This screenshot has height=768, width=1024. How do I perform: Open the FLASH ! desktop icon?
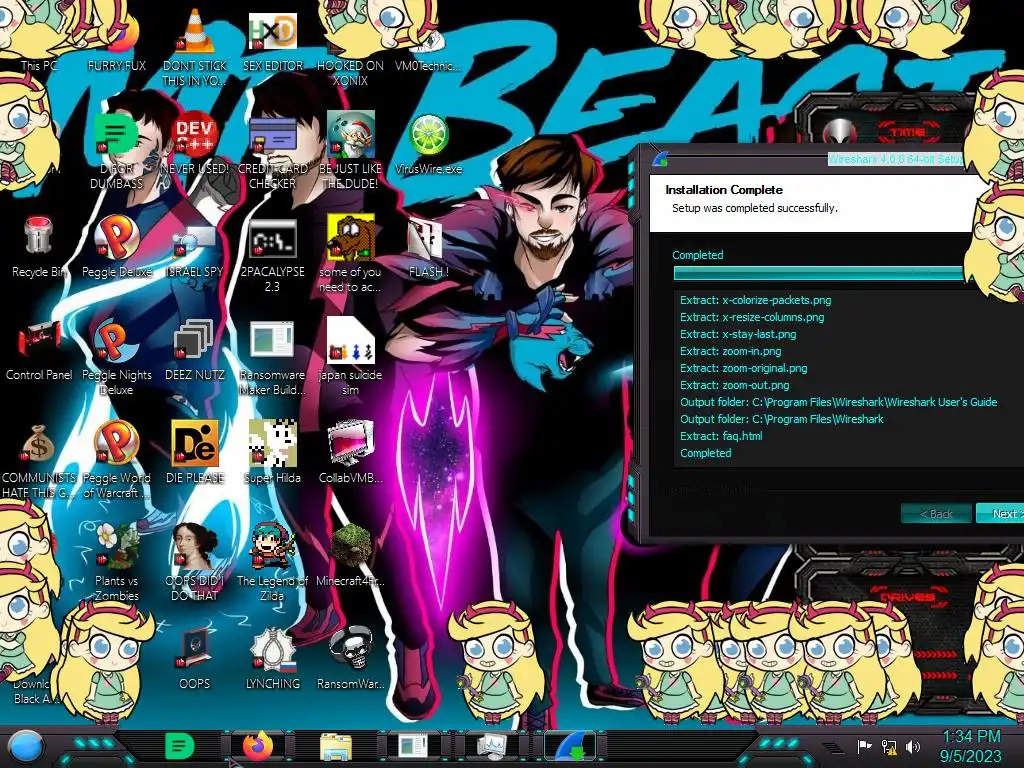coord(428,247)
